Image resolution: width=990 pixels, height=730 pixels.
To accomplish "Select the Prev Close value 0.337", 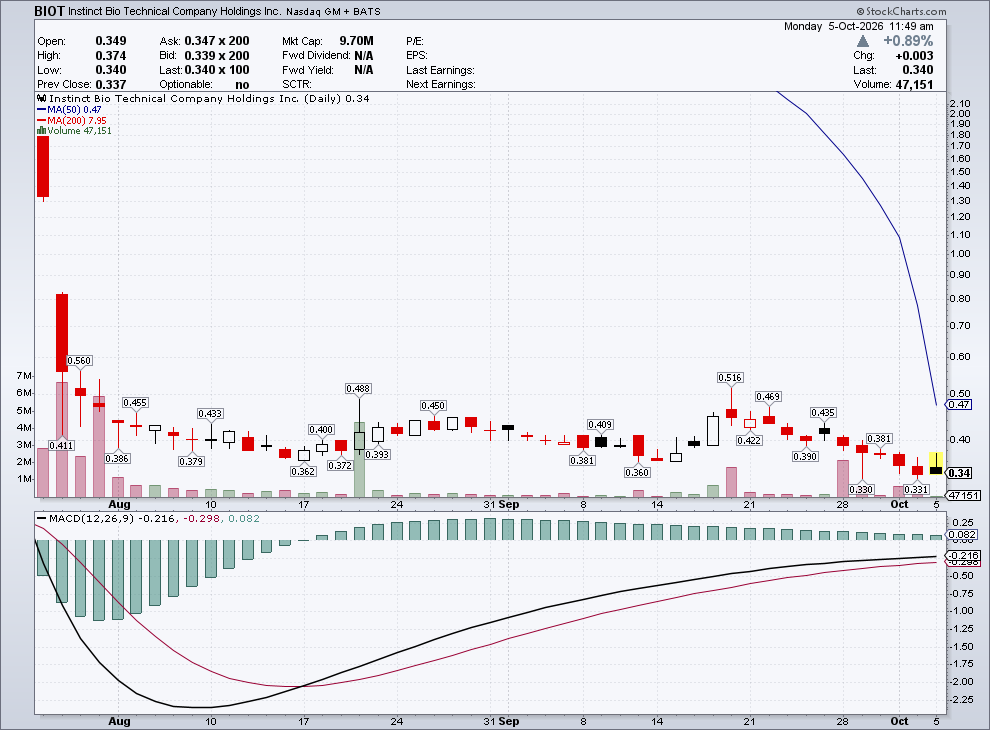I will 110,85.
